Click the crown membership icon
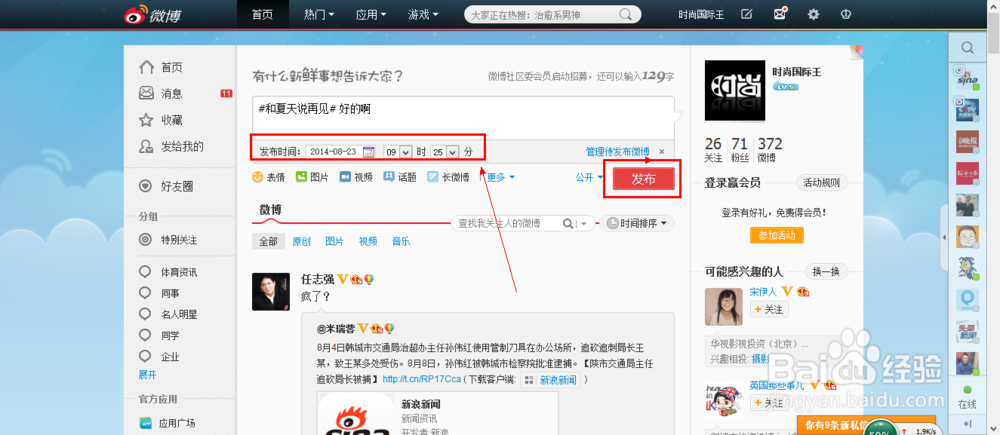Screen dimensions: 1000x435 point(846,14)
